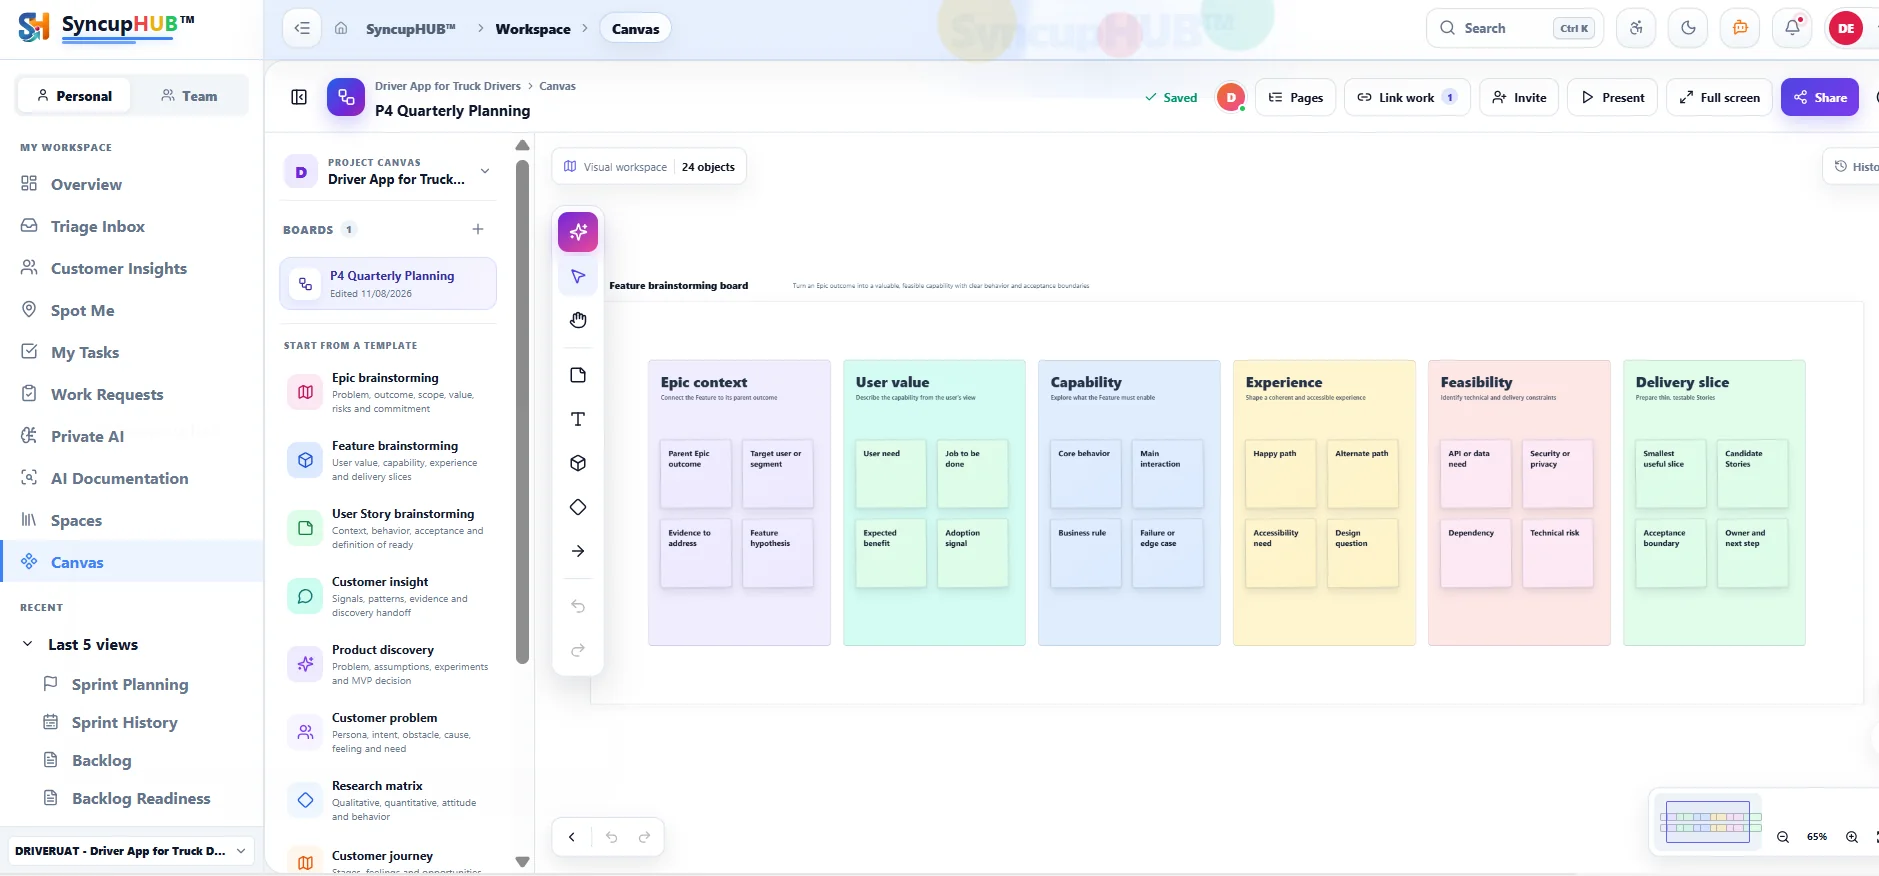
Task: Open notifications bell
Action: click(x=1792, y=28)
